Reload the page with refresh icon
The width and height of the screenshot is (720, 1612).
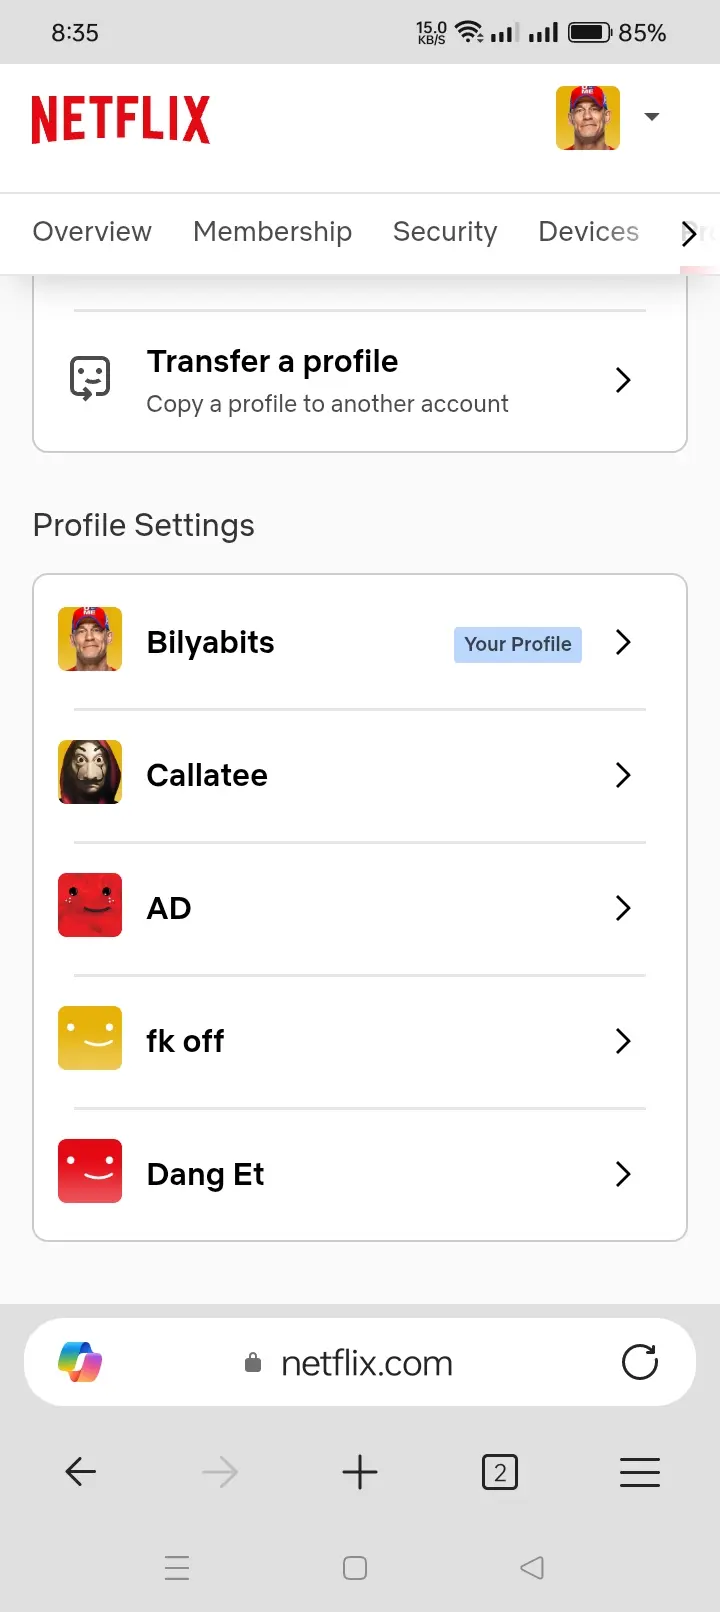(x=640, y=1362)
